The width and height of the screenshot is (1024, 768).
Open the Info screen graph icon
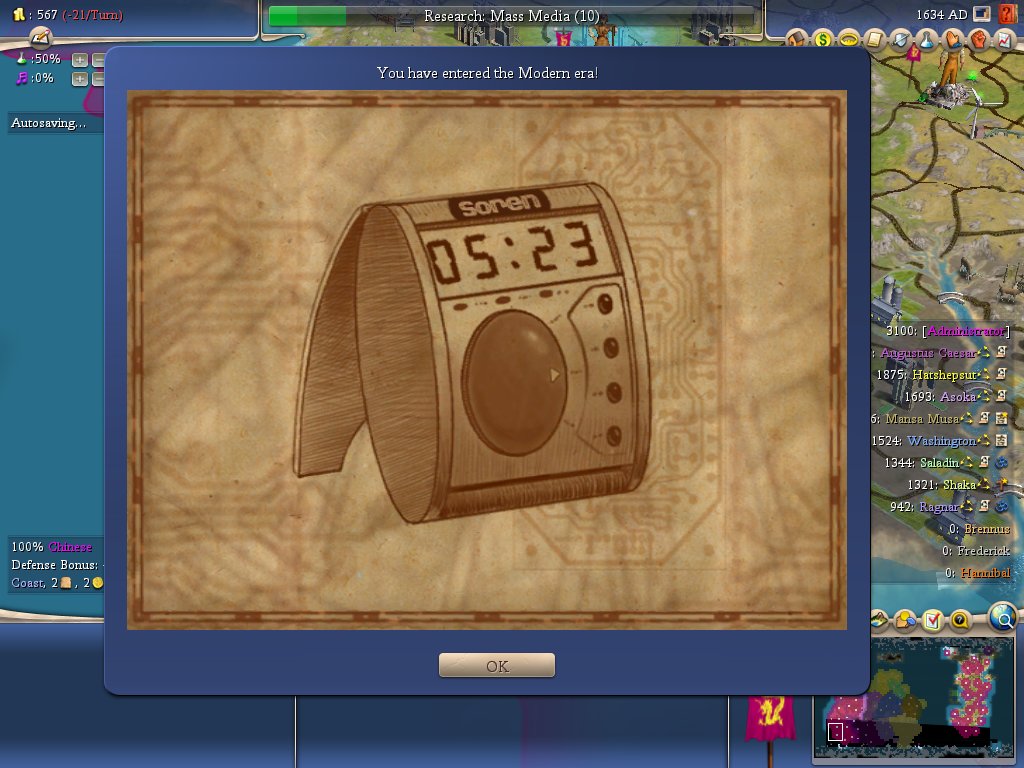pos(1005,40)
